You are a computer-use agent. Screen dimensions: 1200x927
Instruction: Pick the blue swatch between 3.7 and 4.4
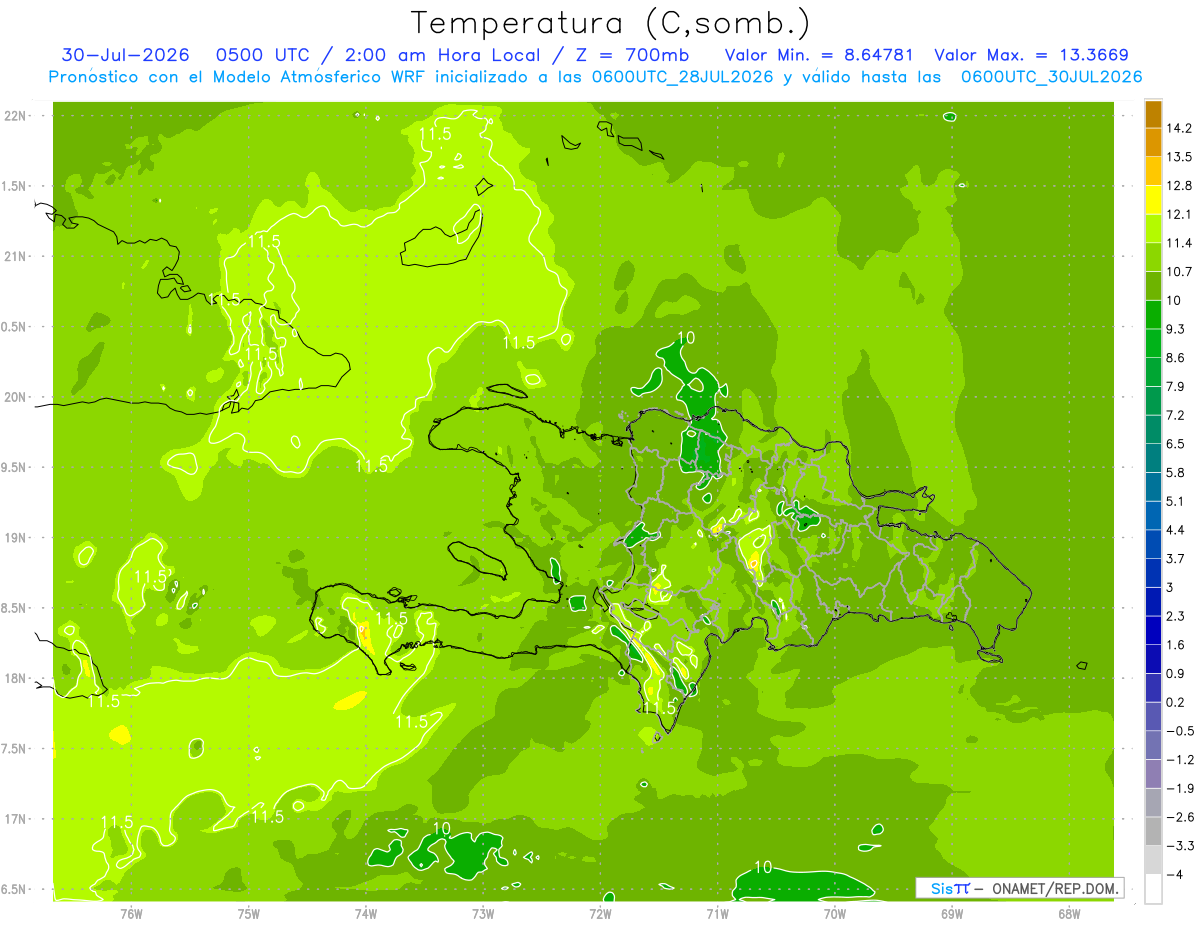tap(1153, 544)
